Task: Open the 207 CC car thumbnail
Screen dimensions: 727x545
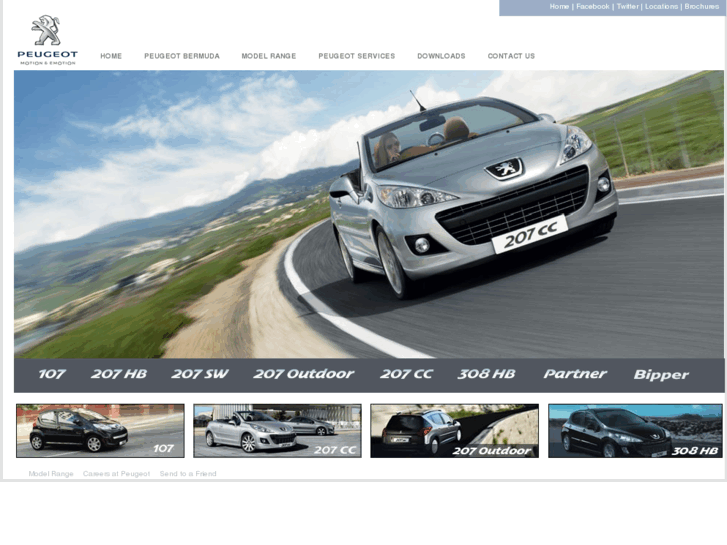Action: [277, 430]
